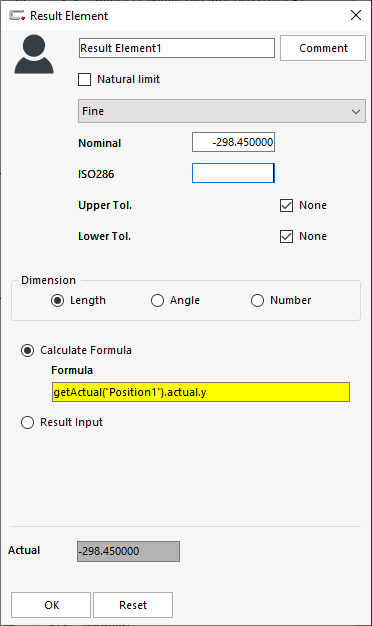Image resolution: width=372 pixels, height=626 pixels.
Task: Click the grayed Actual value field
Action: click(x=129, y=551)
